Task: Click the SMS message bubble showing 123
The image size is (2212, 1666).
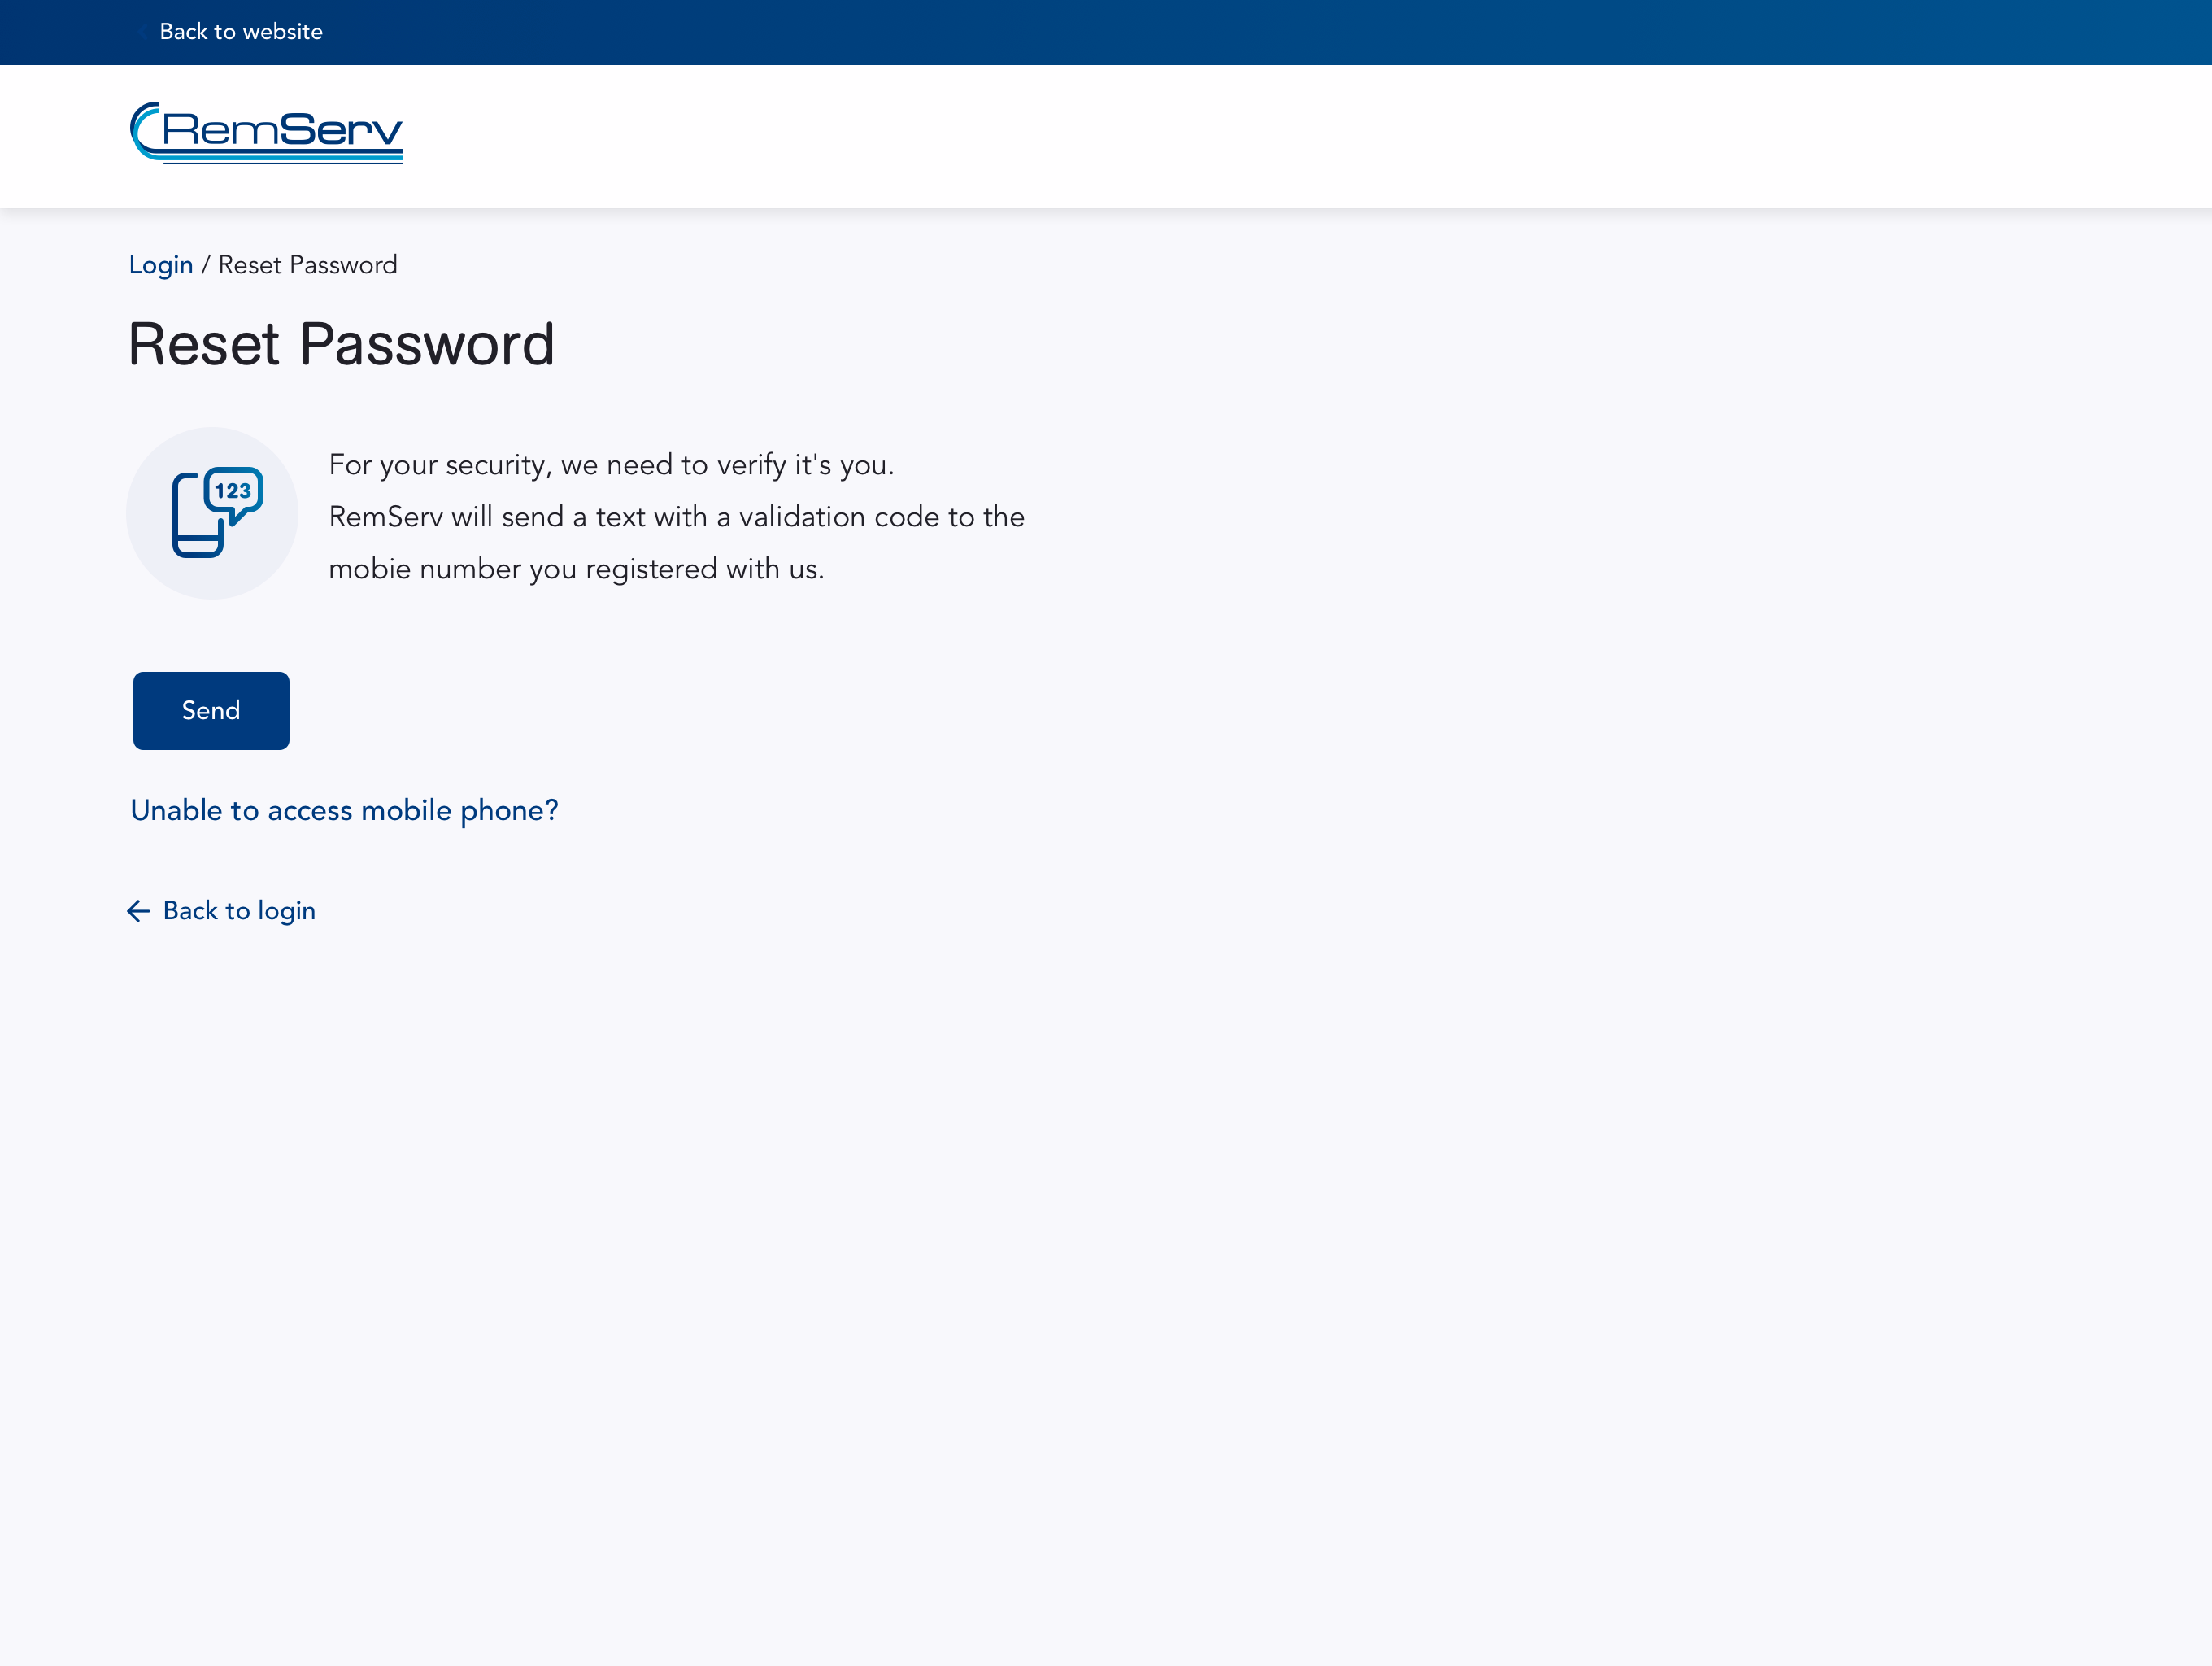Action: (x=233, y=491)
